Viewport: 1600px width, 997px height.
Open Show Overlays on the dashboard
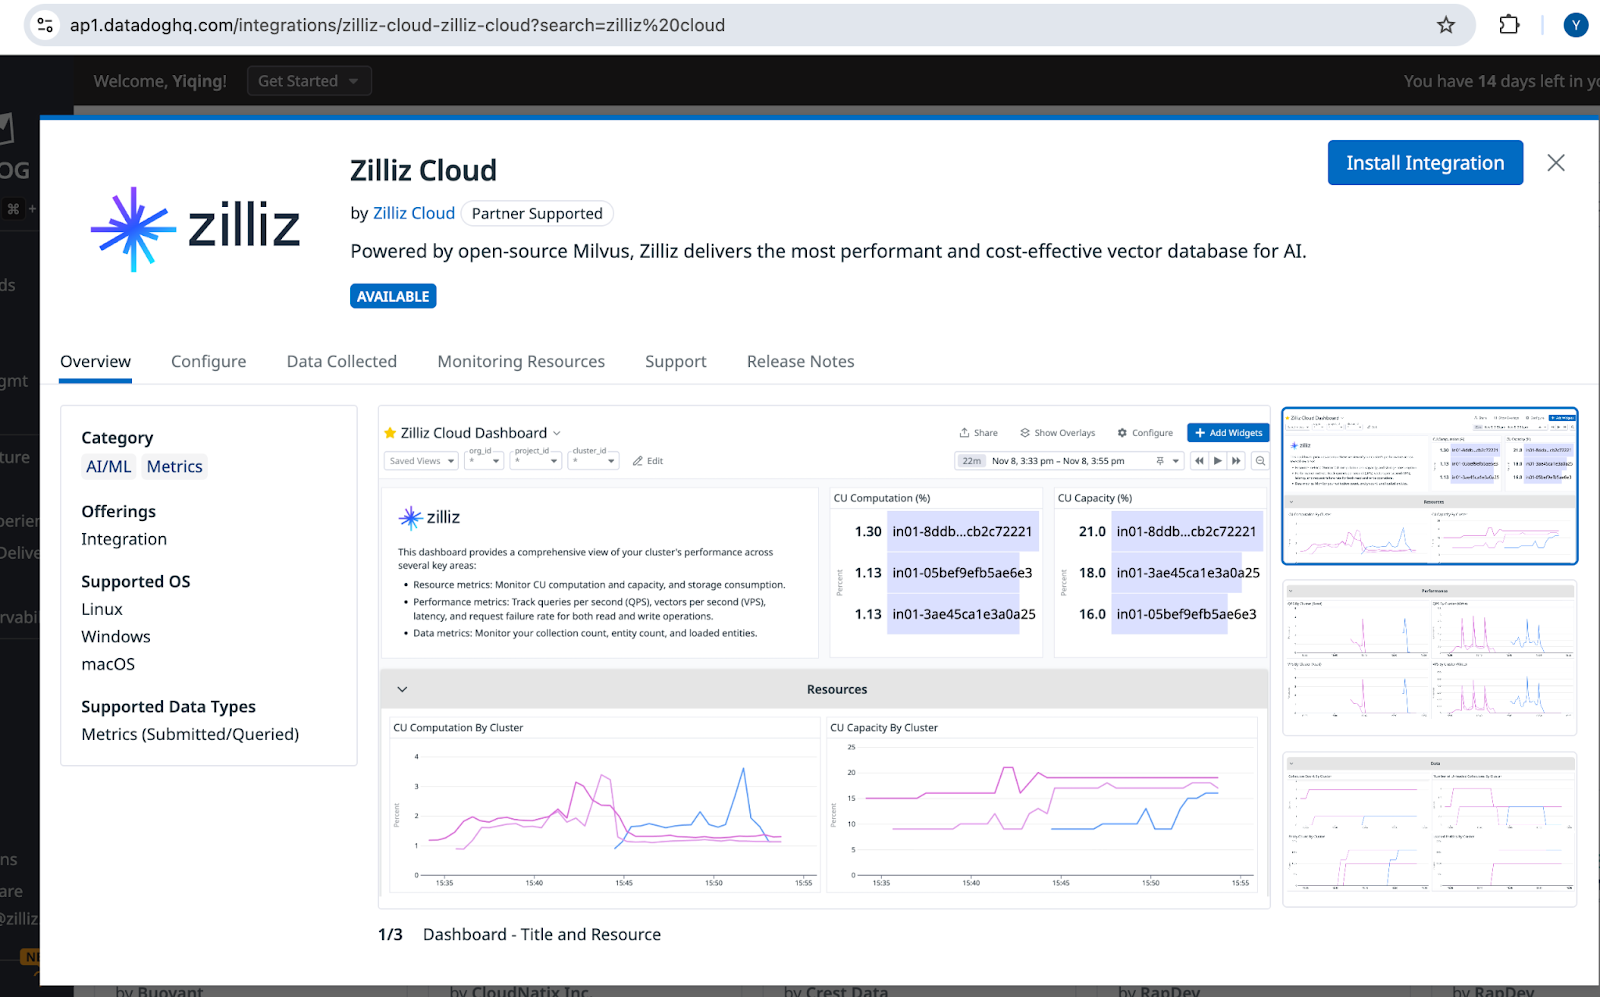1057,432
